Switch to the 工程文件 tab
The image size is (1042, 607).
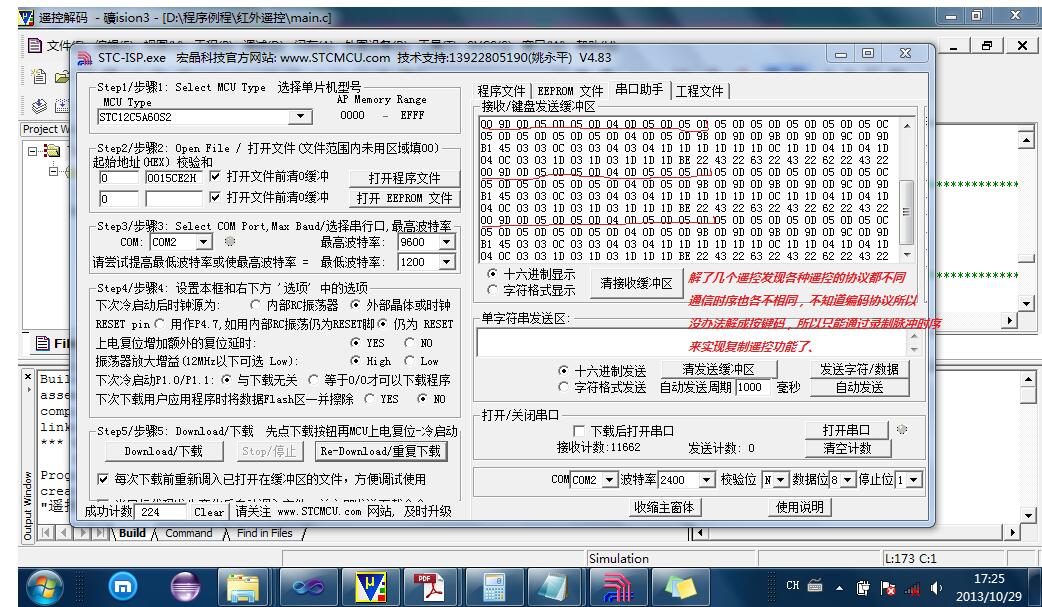[x=700, y=91]
